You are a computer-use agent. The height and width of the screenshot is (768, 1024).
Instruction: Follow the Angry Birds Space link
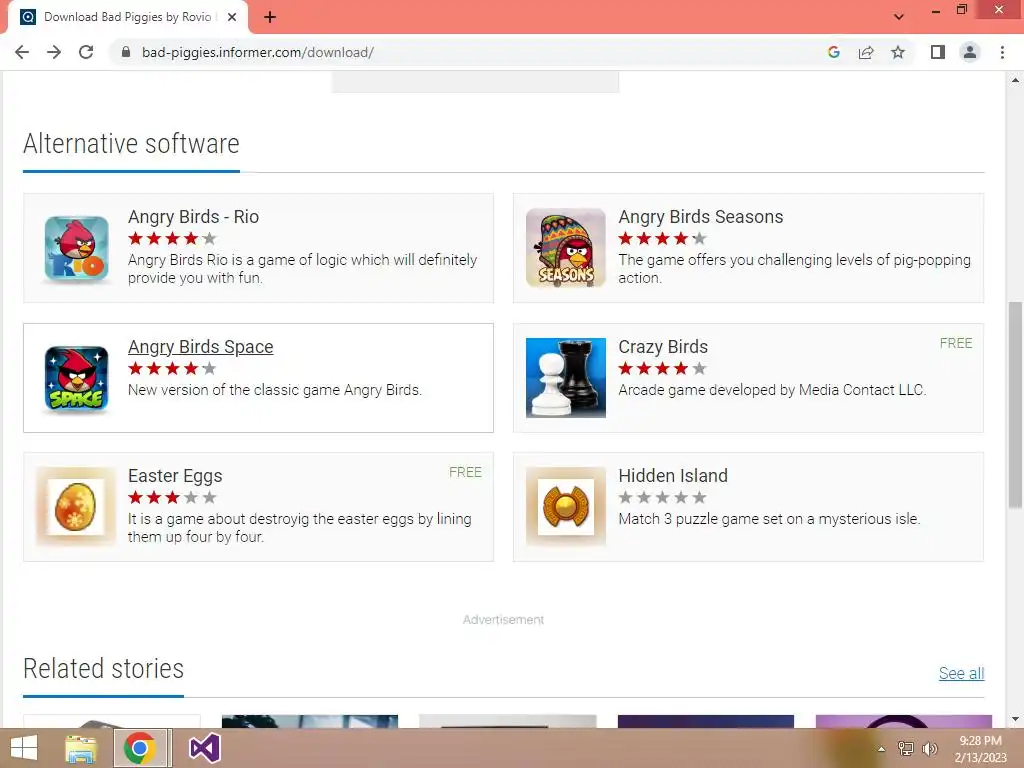[200, 347]
